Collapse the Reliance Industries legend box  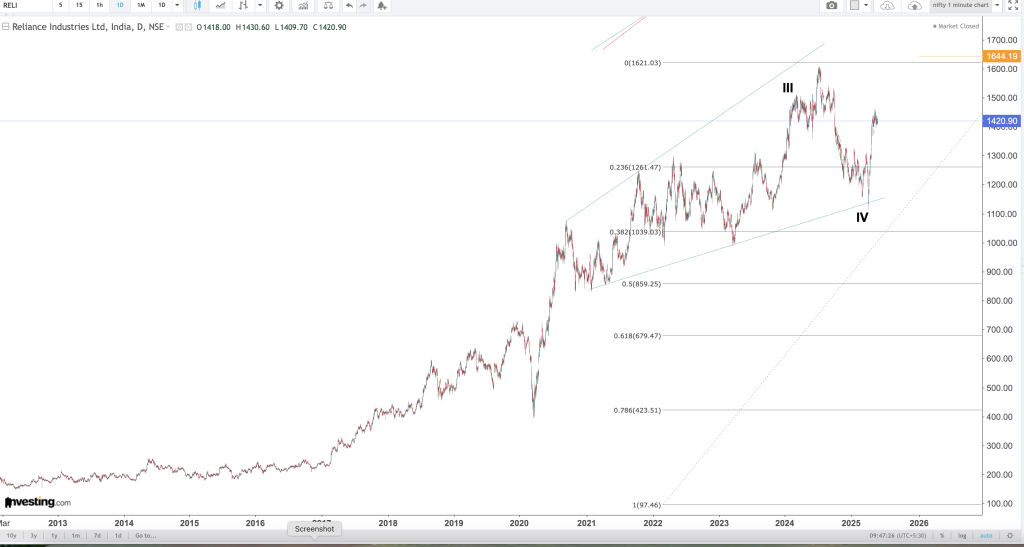[5, 27]
